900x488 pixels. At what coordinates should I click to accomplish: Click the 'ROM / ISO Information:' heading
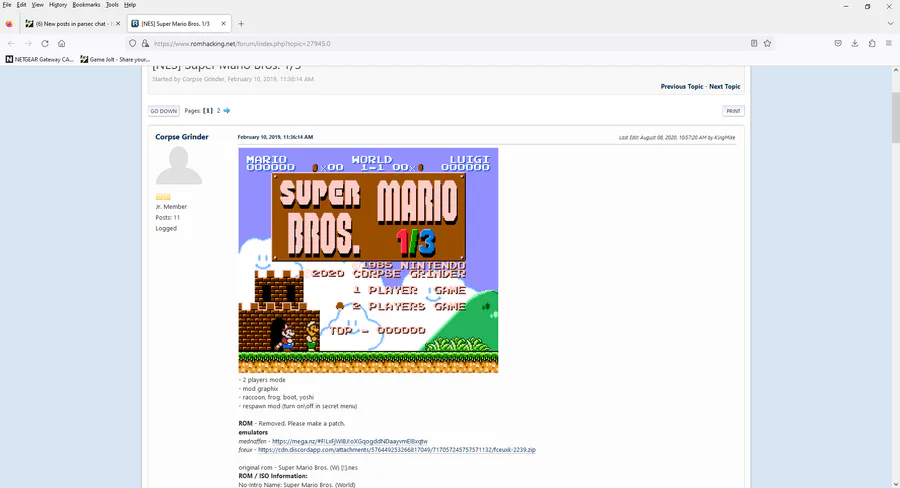[273, 476]
